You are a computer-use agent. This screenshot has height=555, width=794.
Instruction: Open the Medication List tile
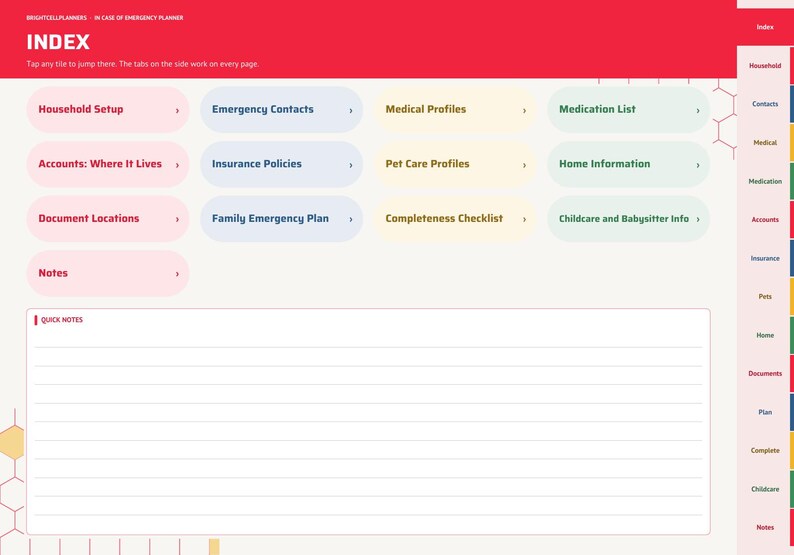tap(628, 109)
